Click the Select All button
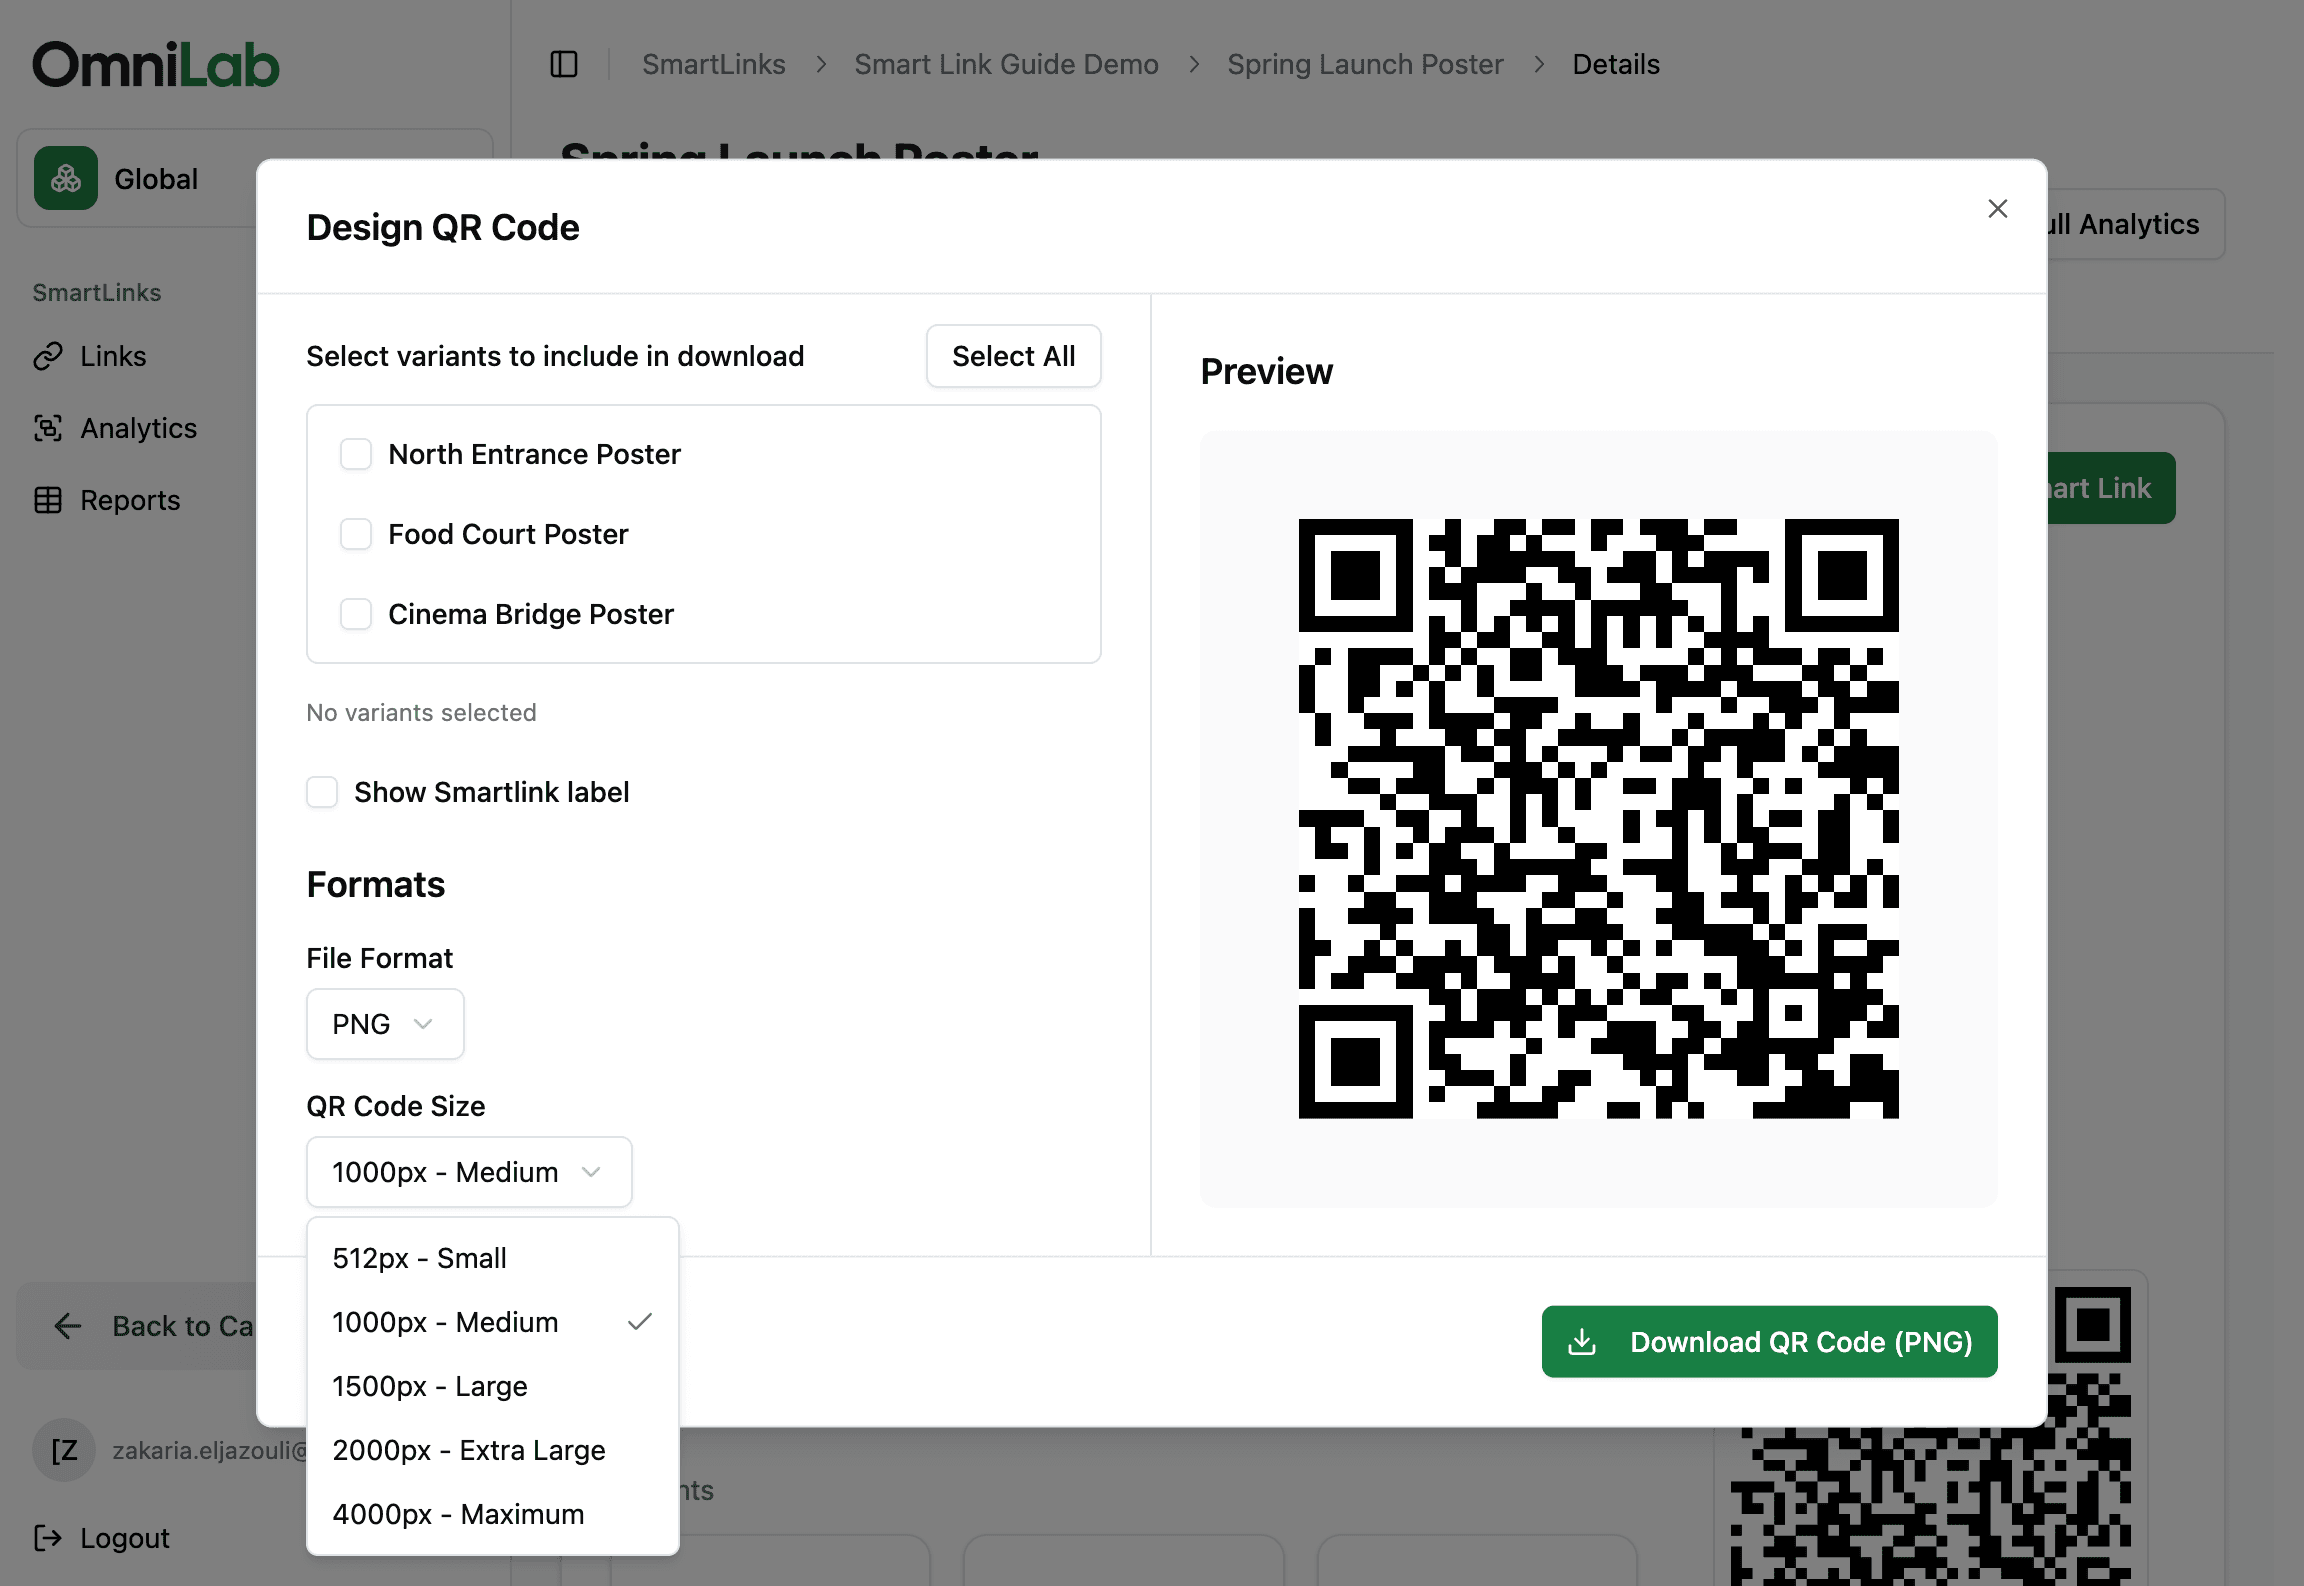This screenshot has height=1586, width=2304. pos(1013,356)
